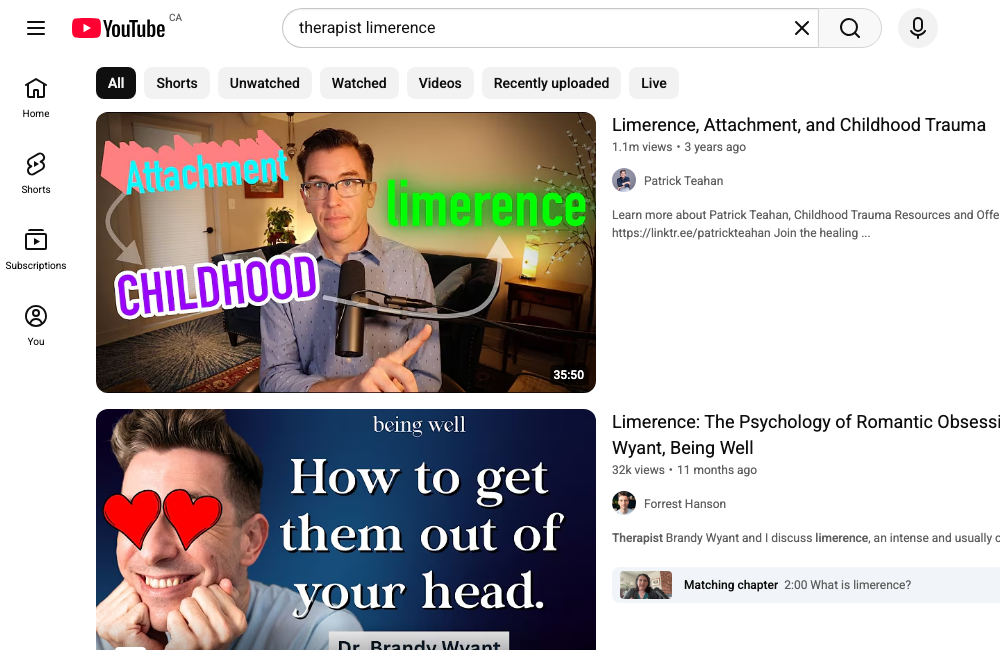Filter results by Unwatched
The width and height of the screenshot is (1000, 650).
click(265, 83)
